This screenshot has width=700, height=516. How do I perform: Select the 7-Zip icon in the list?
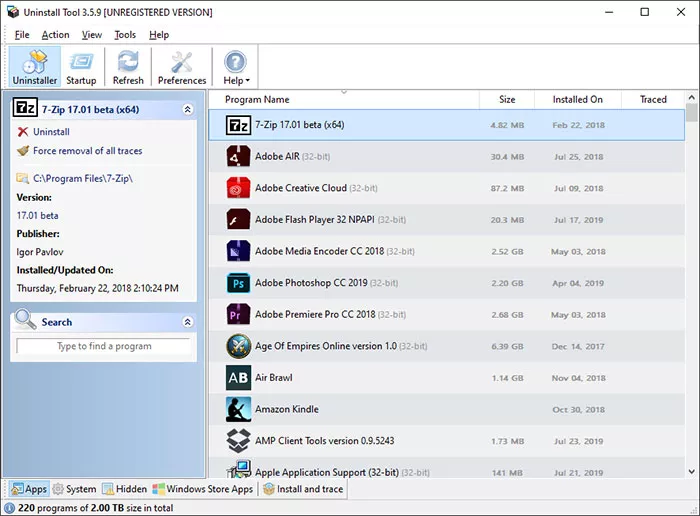[x=238, y=125]
